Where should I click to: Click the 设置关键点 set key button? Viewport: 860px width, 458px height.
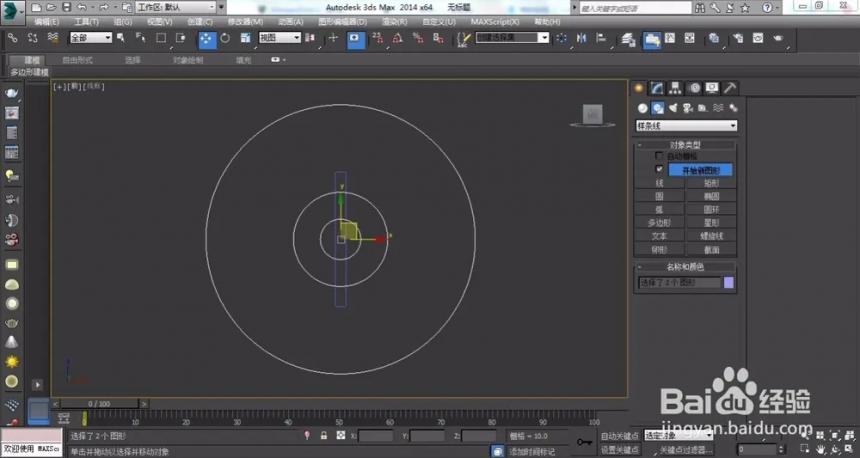tap(619, 449)
